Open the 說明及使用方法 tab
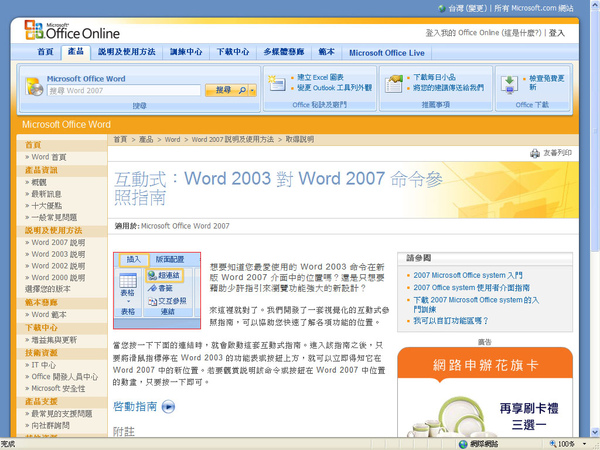Screen dimensions: 600x450 [x=127, y=52]
